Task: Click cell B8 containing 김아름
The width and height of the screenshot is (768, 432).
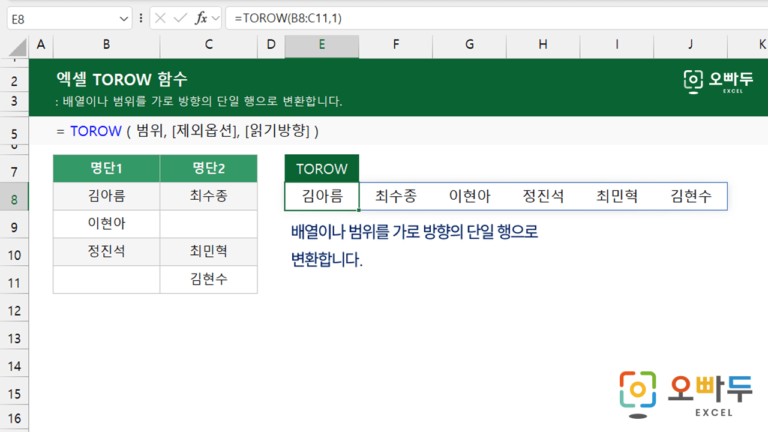Action: click(x=106, y=196)
